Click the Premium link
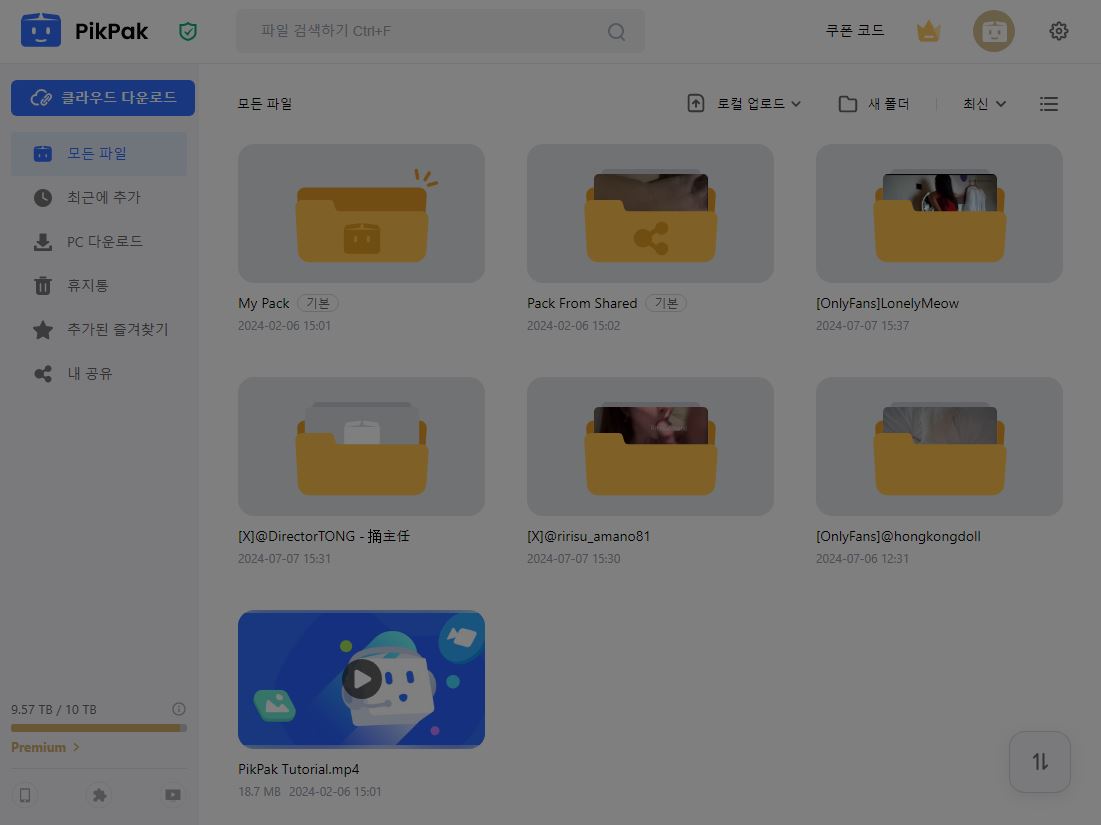Viewport: 1101px width, 825px height. click(x=45, y=747)
